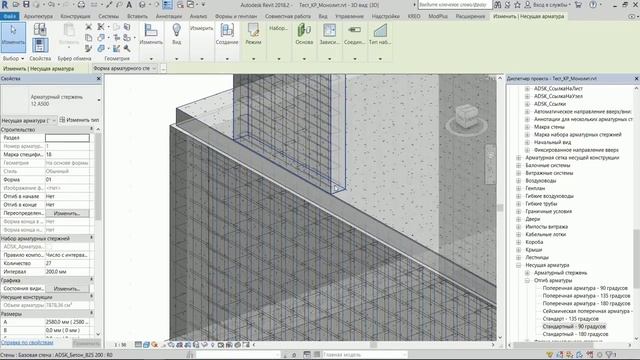This screenshot has height=360, width=640.
Task: Click the ellipsis button next to shape dropdown
Action: (163, 69)
